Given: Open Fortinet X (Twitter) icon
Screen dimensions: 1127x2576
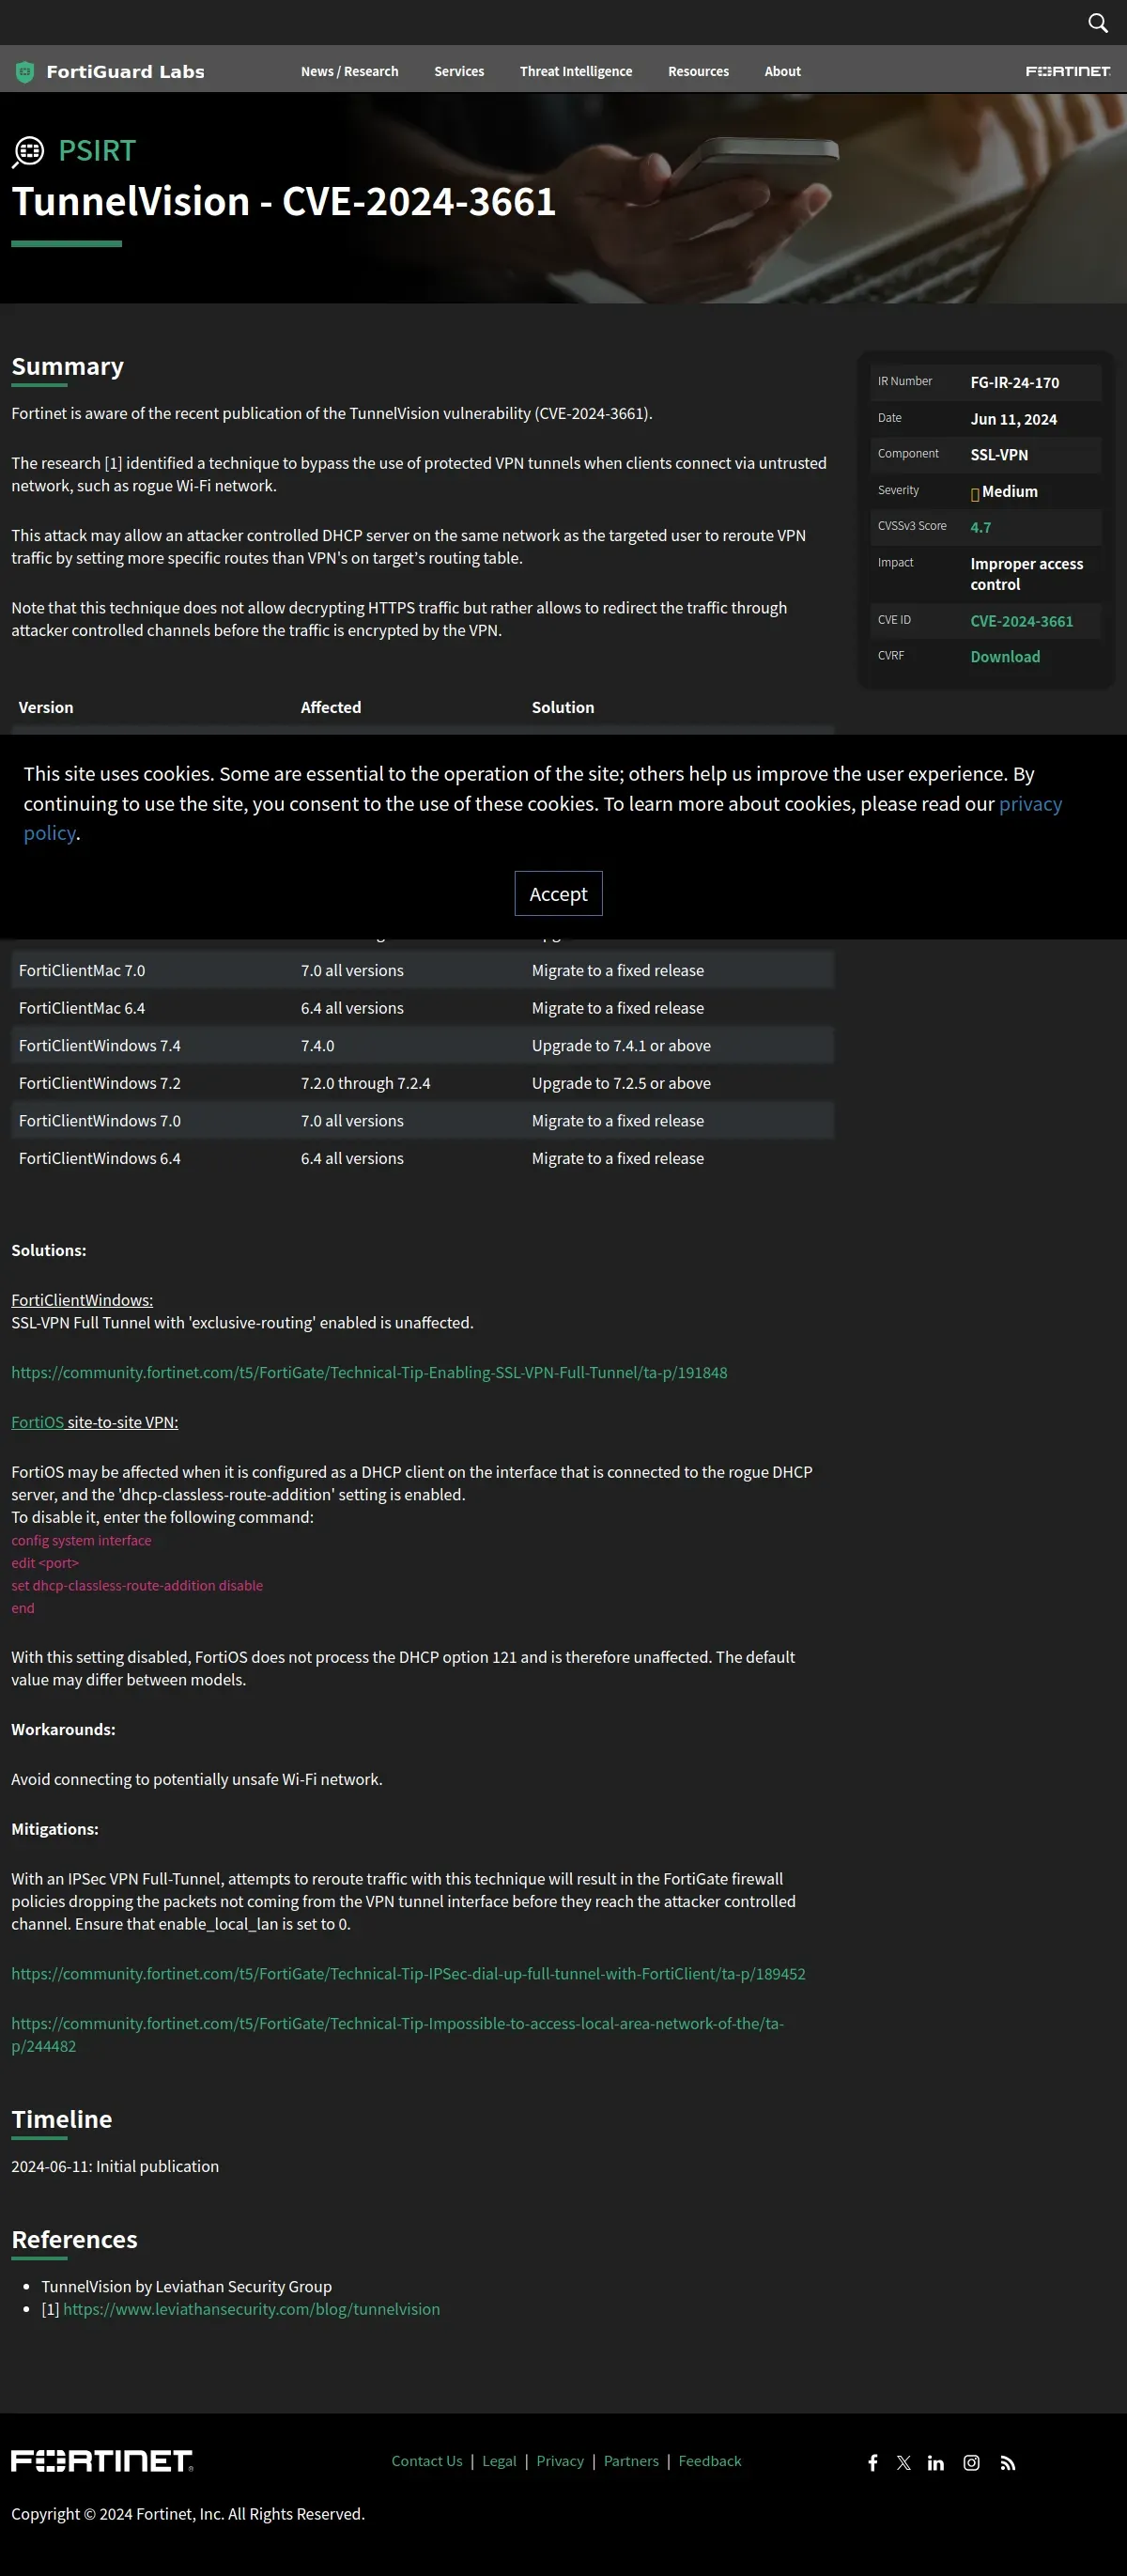Looking at the screenshot, I should (x=904, y=2462).
